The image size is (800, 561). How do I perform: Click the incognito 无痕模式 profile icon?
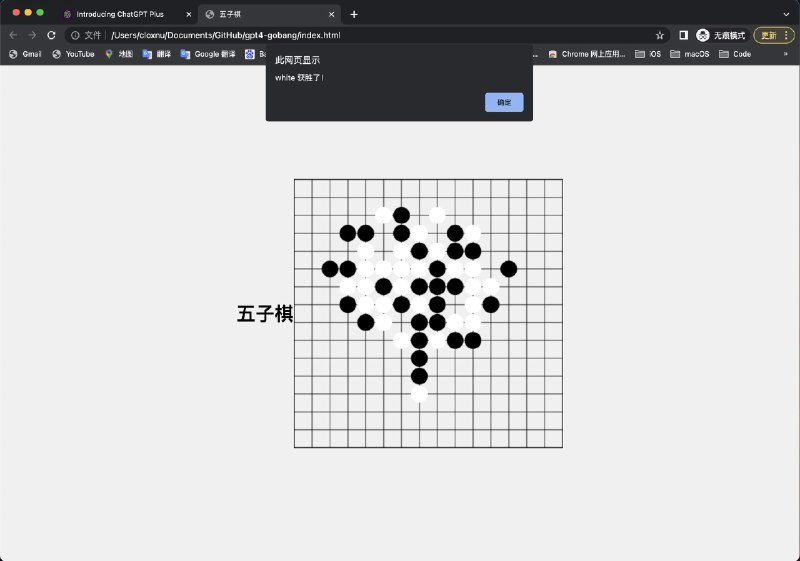(703, 35)
